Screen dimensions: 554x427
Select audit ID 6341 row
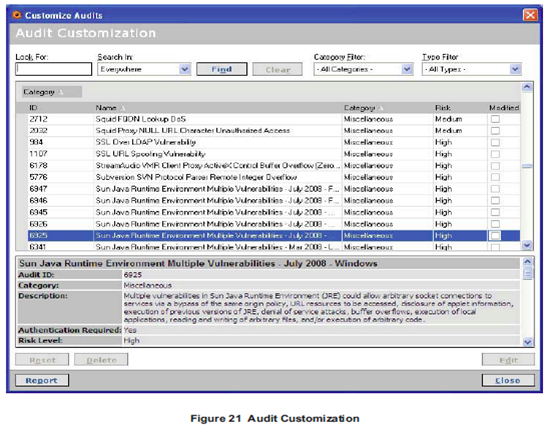[x=274, y=246]
